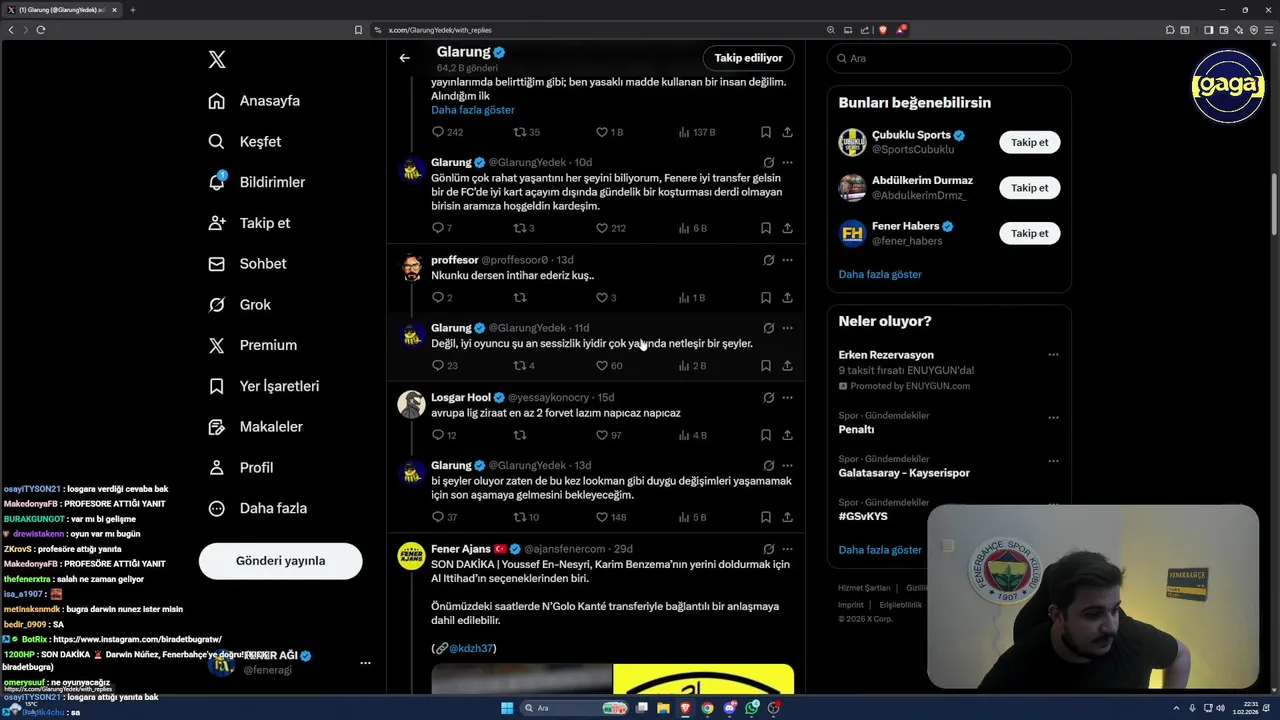Open the @kdzh37 mention link
The height and width of the screenshot is (720, 1280).
pyautogui.click(x=471, y=648)
